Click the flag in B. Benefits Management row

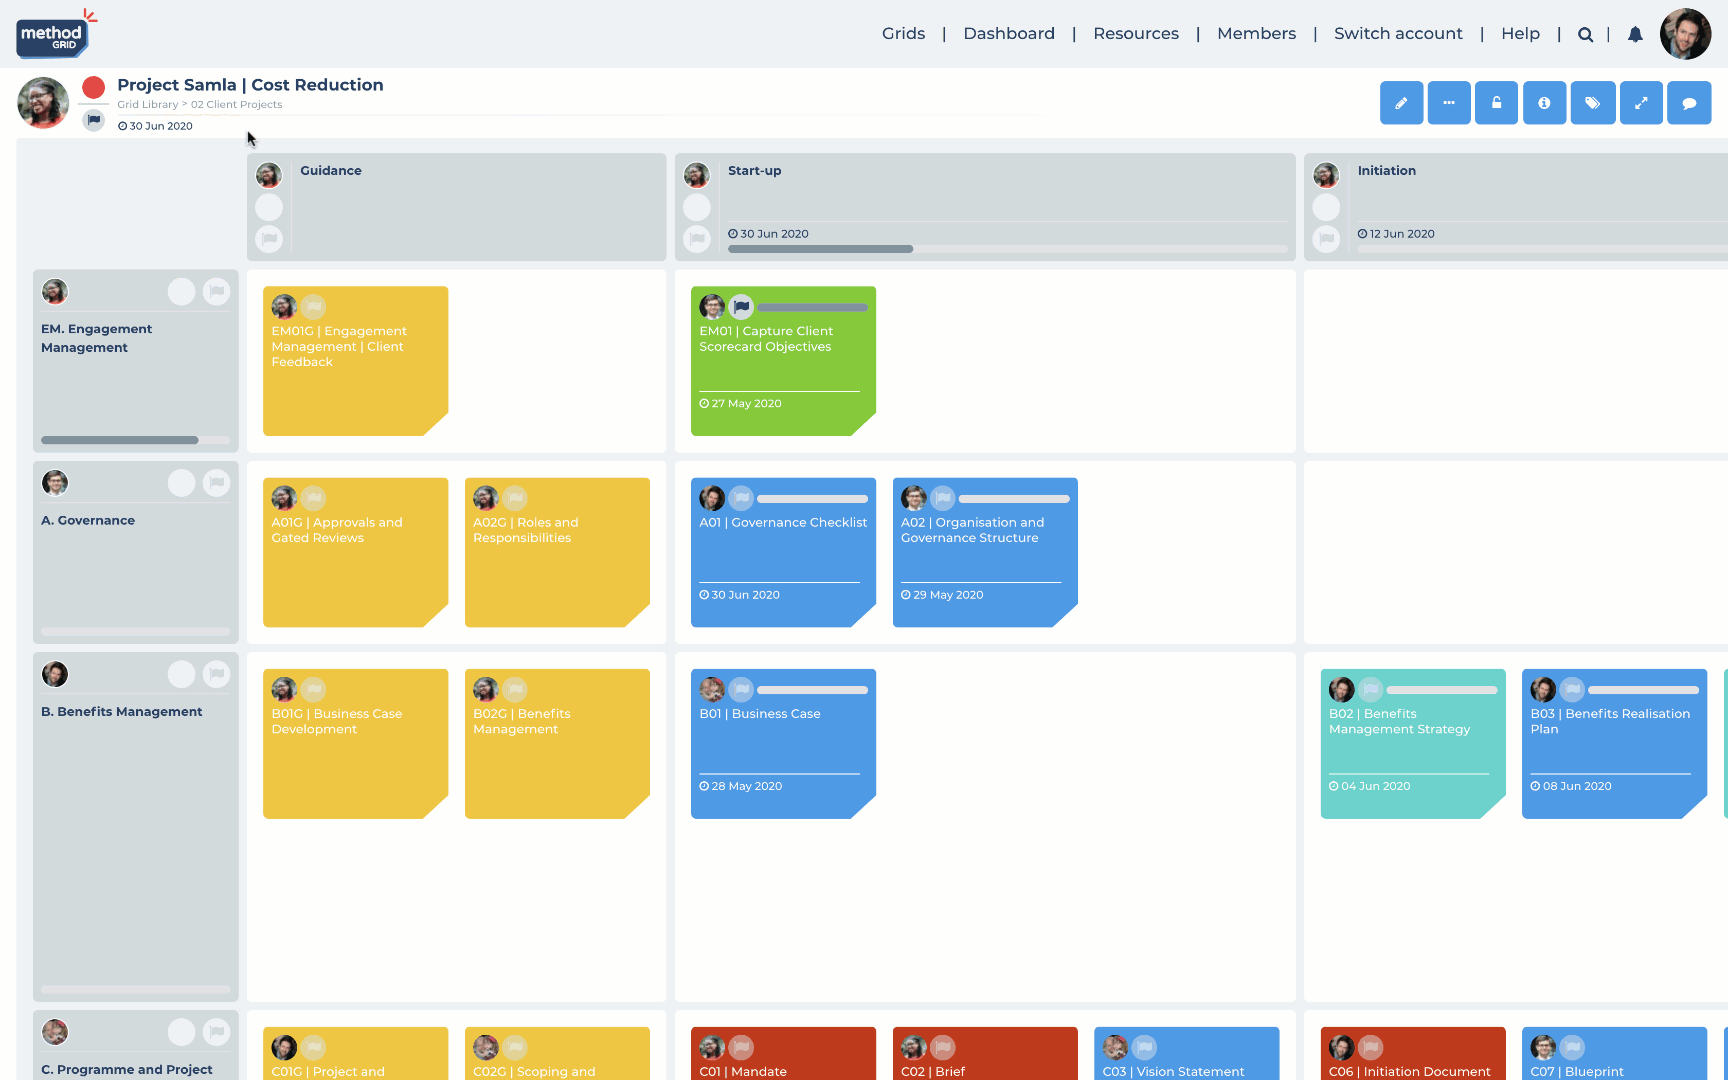(x=216, y=674)
